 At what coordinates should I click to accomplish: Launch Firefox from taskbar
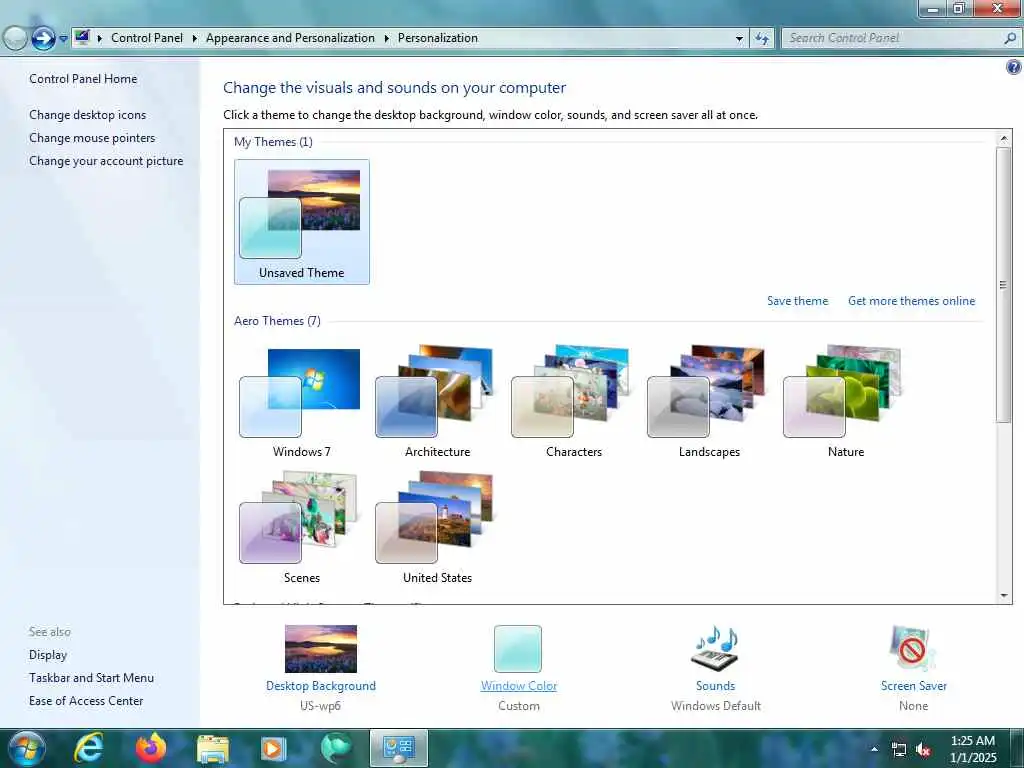[x=151, y=748]
